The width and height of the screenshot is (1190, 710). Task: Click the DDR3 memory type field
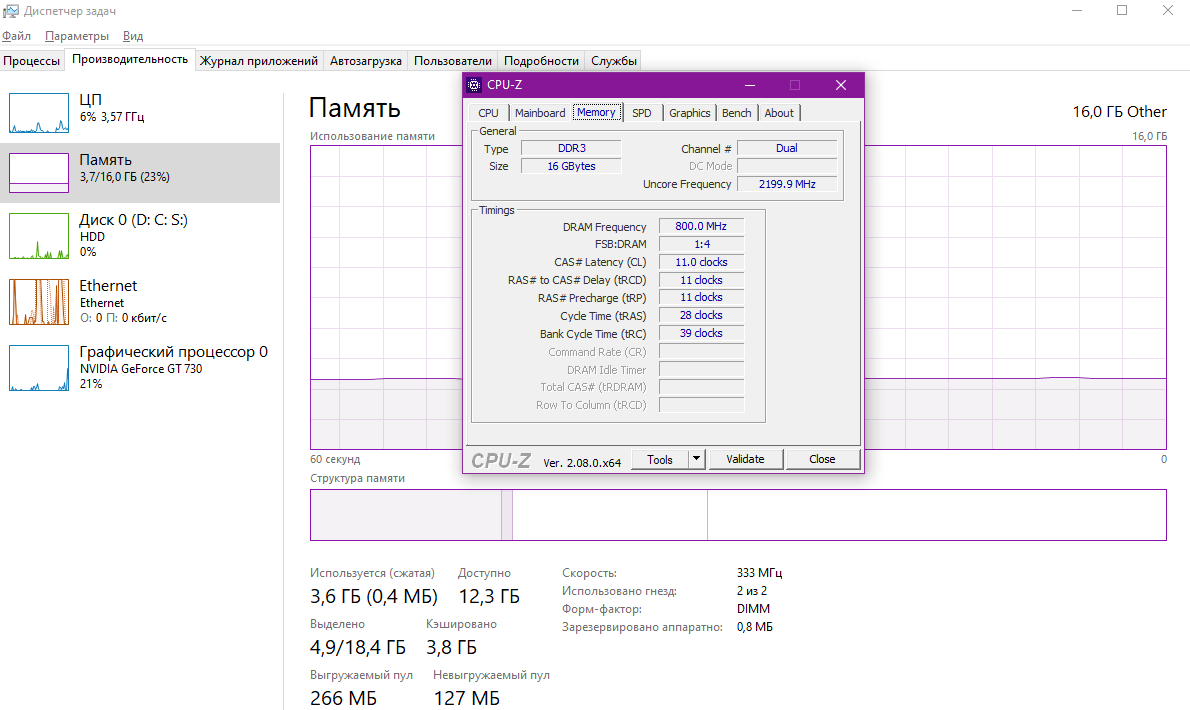(571, 149)
